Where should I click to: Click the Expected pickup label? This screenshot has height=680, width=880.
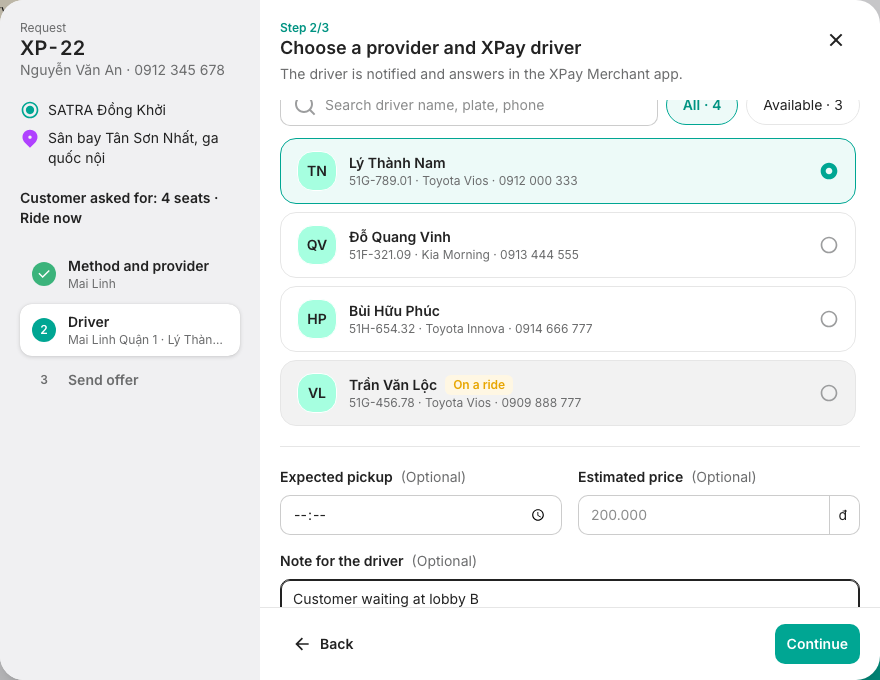336,477
